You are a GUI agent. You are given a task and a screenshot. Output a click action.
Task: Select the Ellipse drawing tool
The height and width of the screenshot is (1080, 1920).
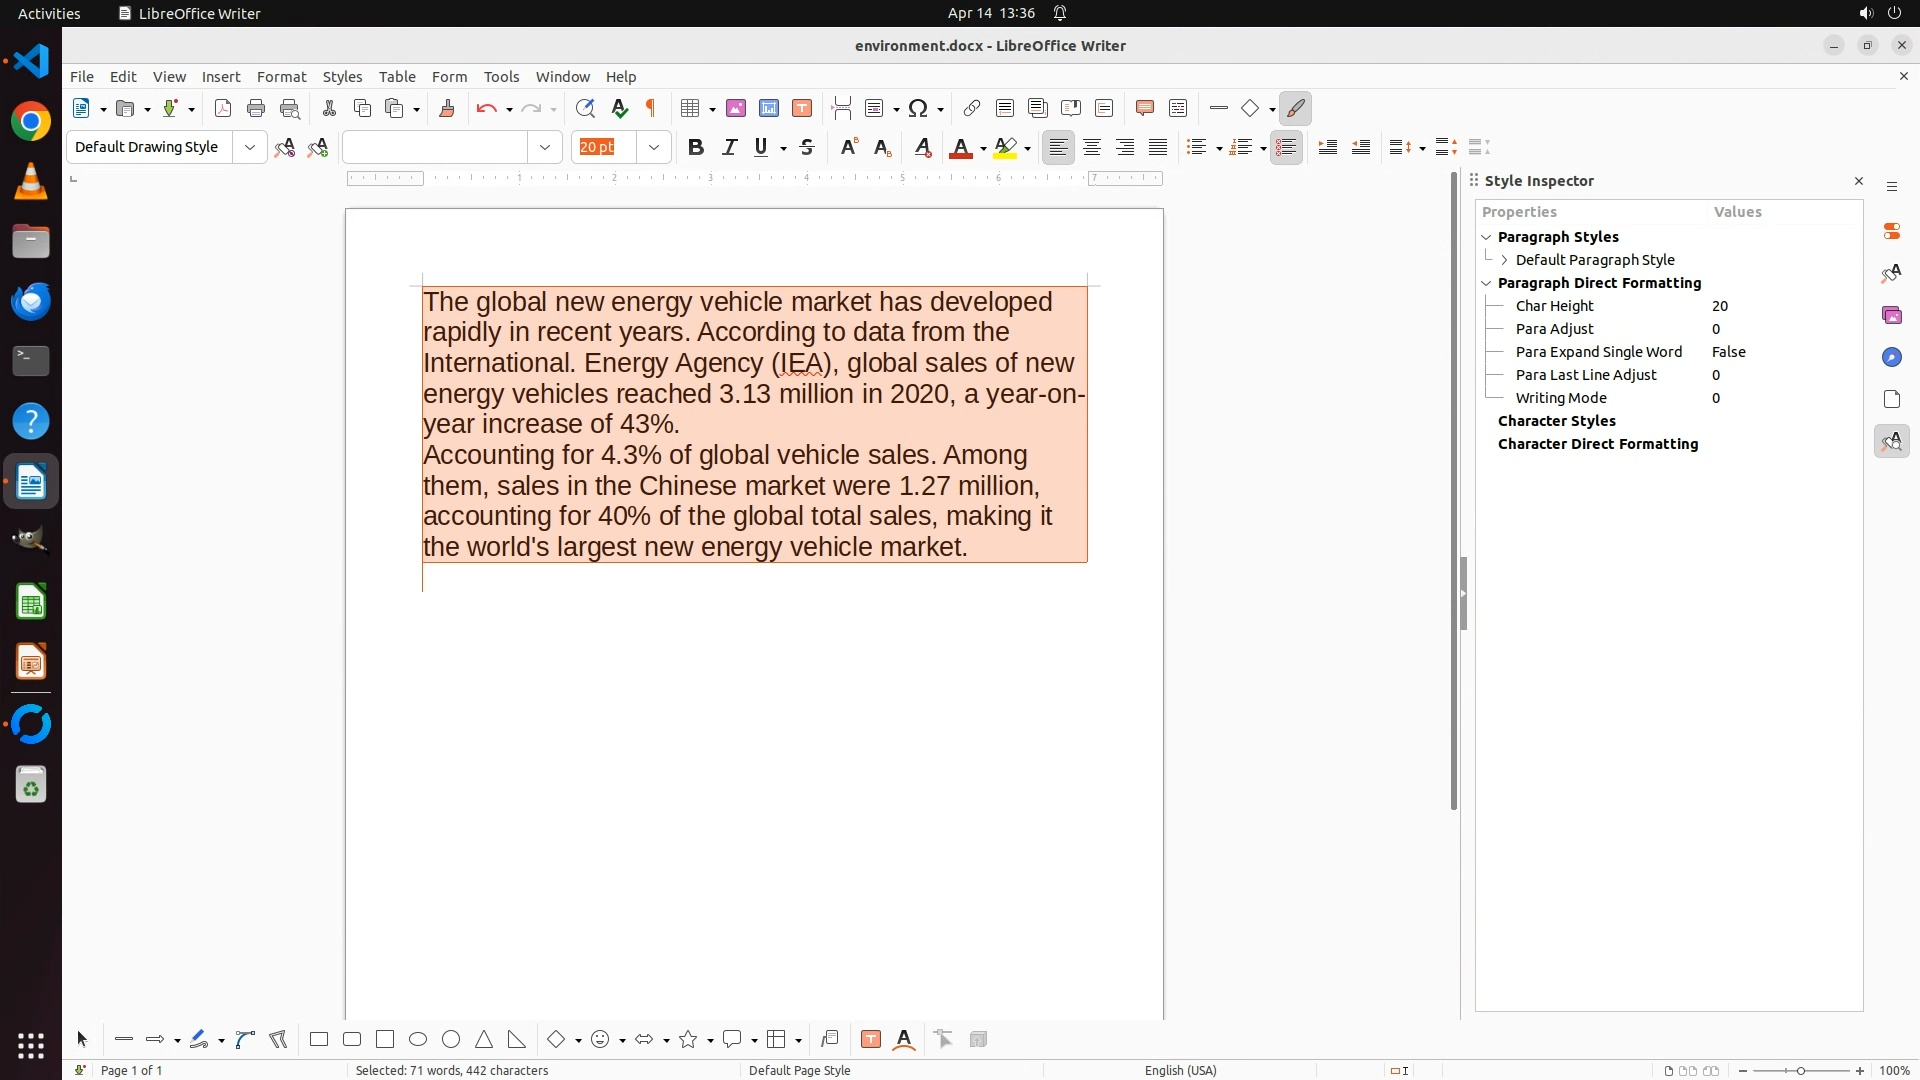(x=418, y=1039)
